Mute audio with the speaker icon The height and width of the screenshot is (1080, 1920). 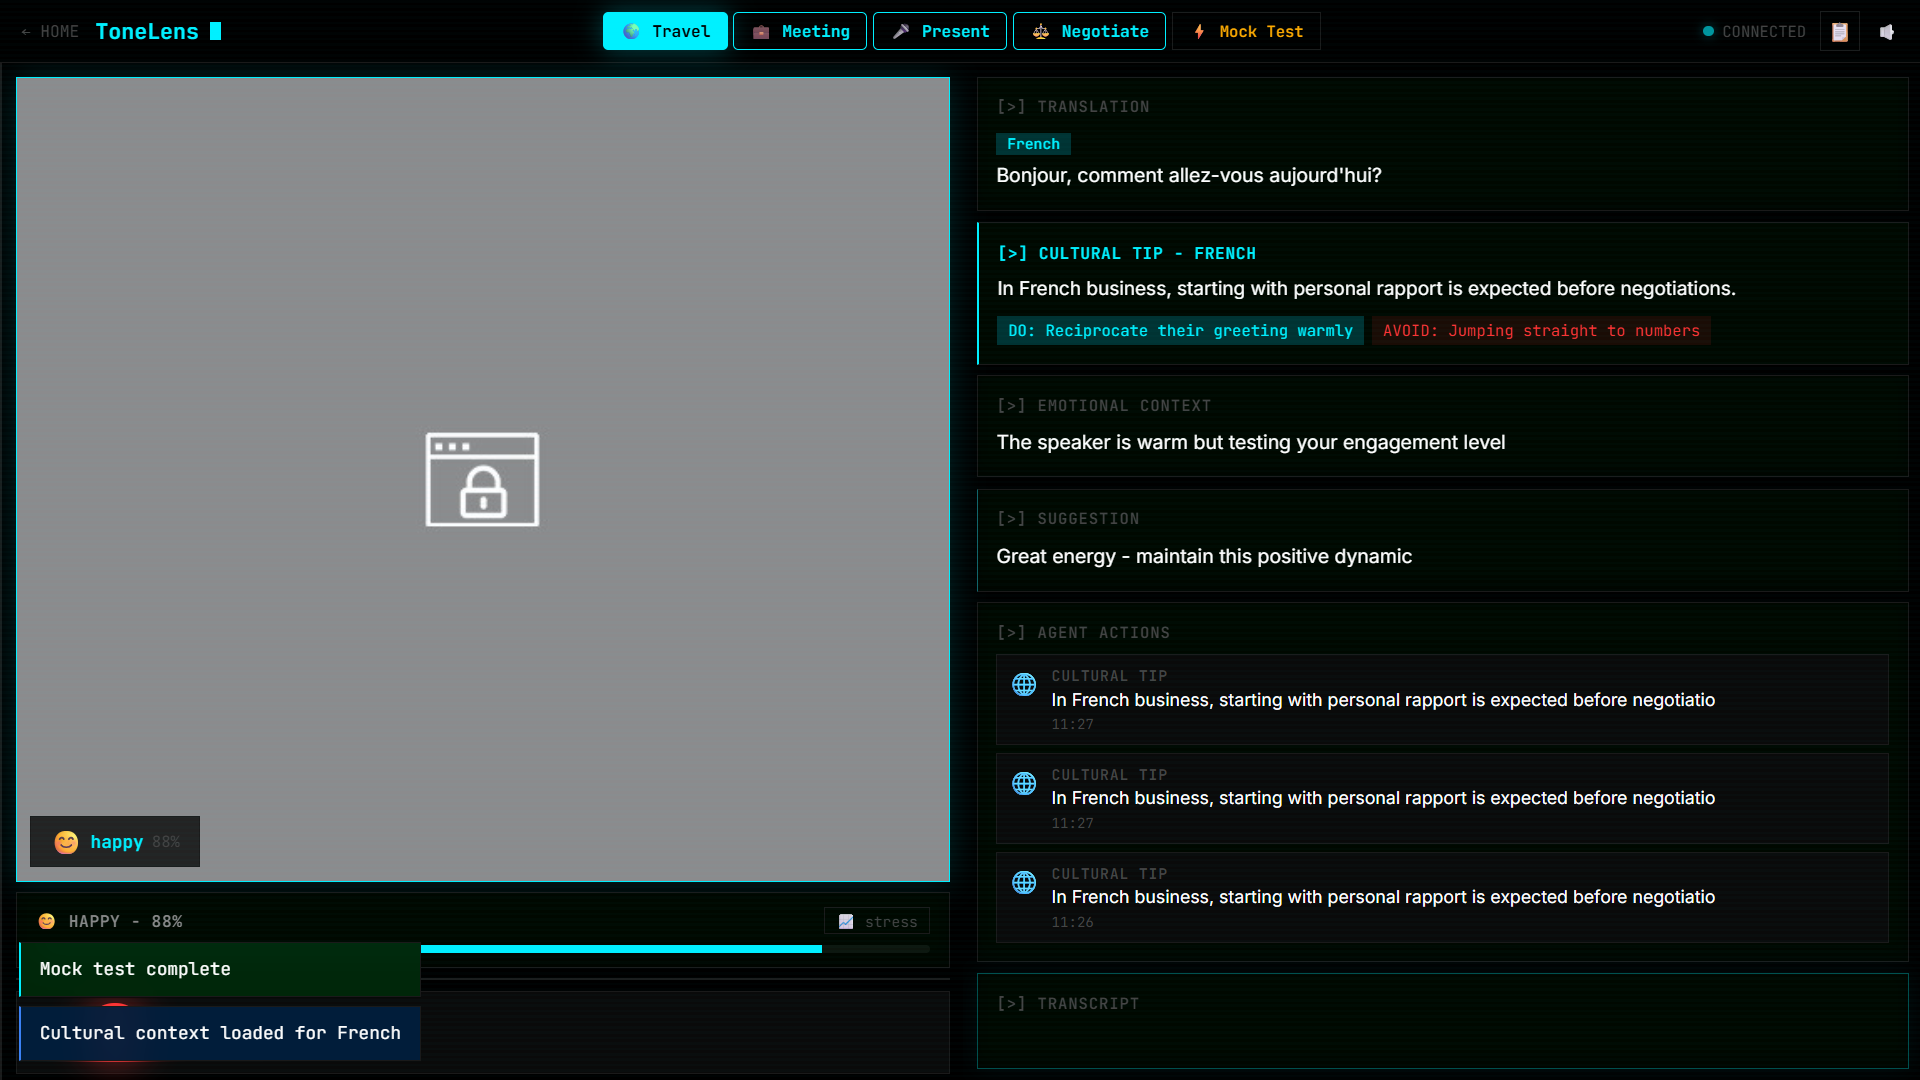1887,32
